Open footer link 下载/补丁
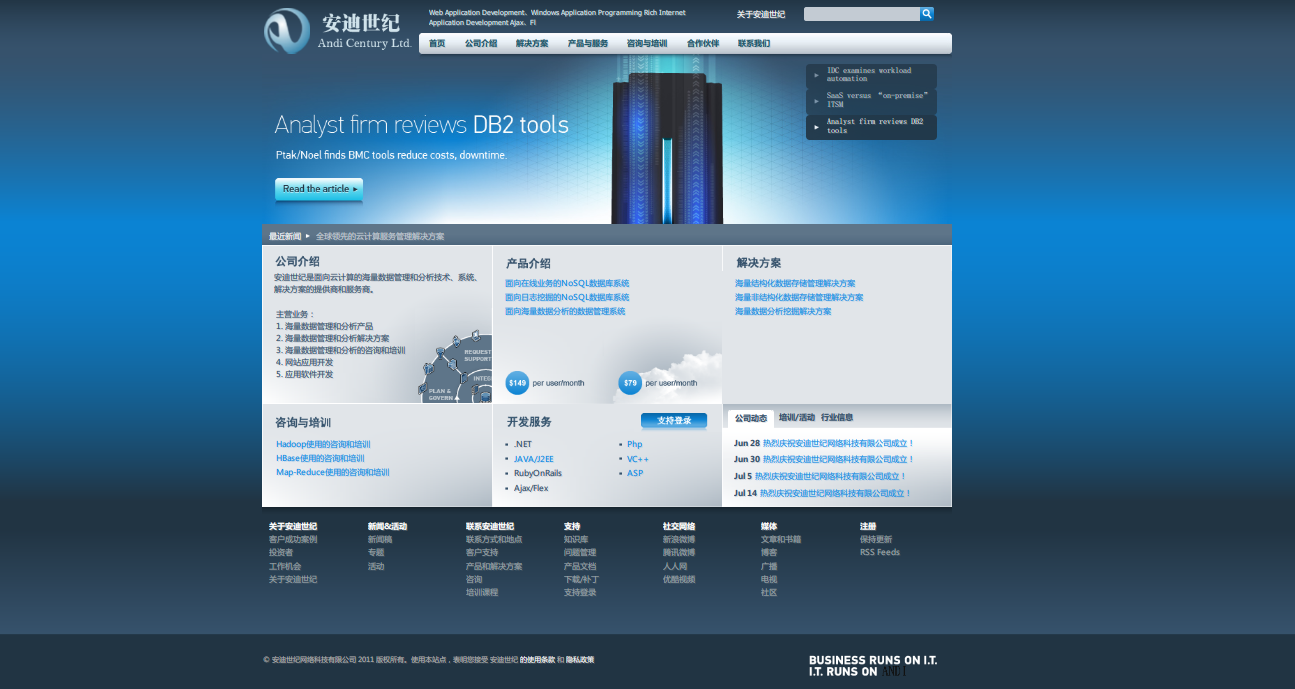Screen dimensions: 1295x689 point(582,579)
